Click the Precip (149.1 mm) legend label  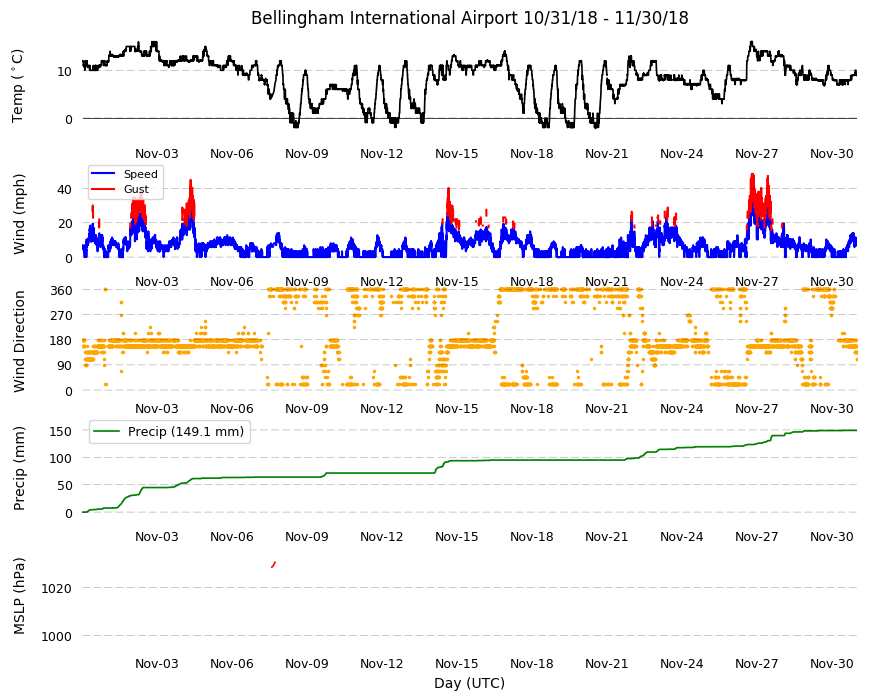(186, 432)
